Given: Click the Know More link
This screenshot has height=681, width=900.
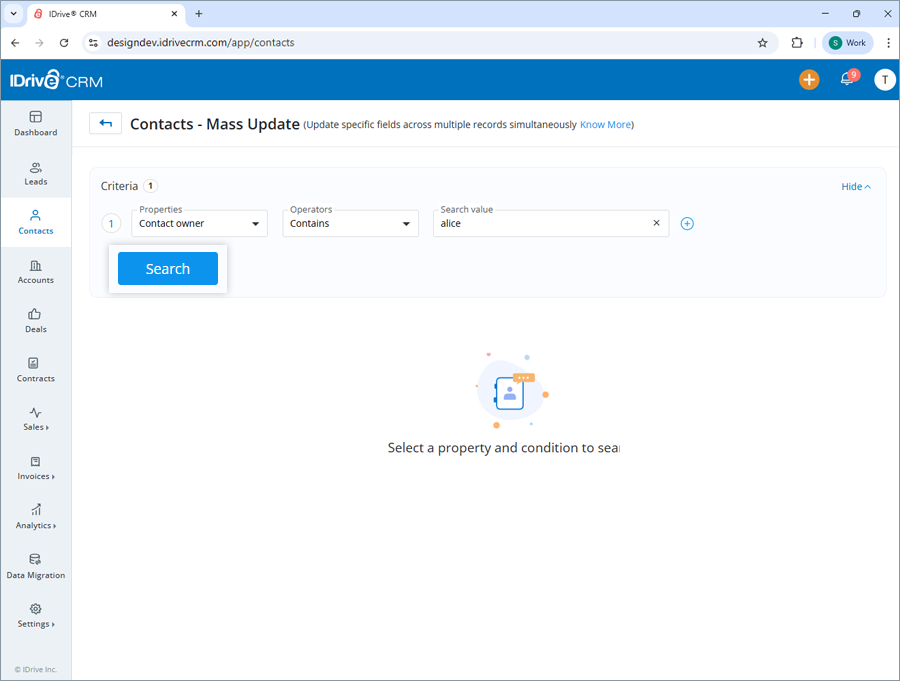Looking at the screenshot, I should pos(605,124).
